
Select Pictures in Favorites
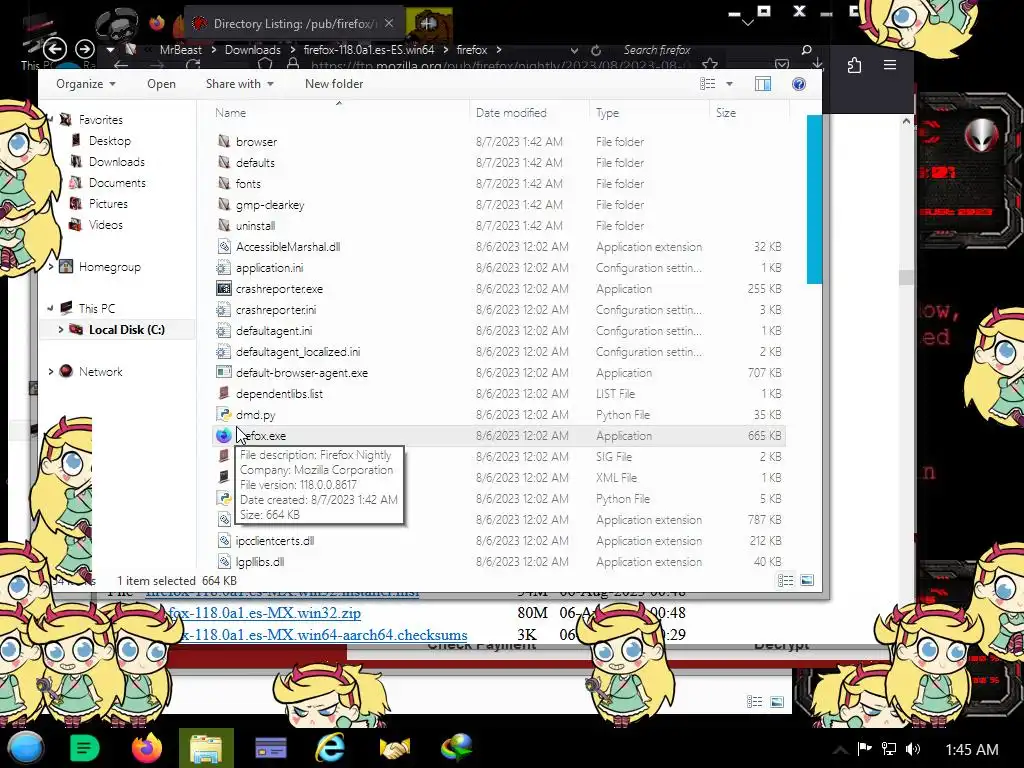108,203
